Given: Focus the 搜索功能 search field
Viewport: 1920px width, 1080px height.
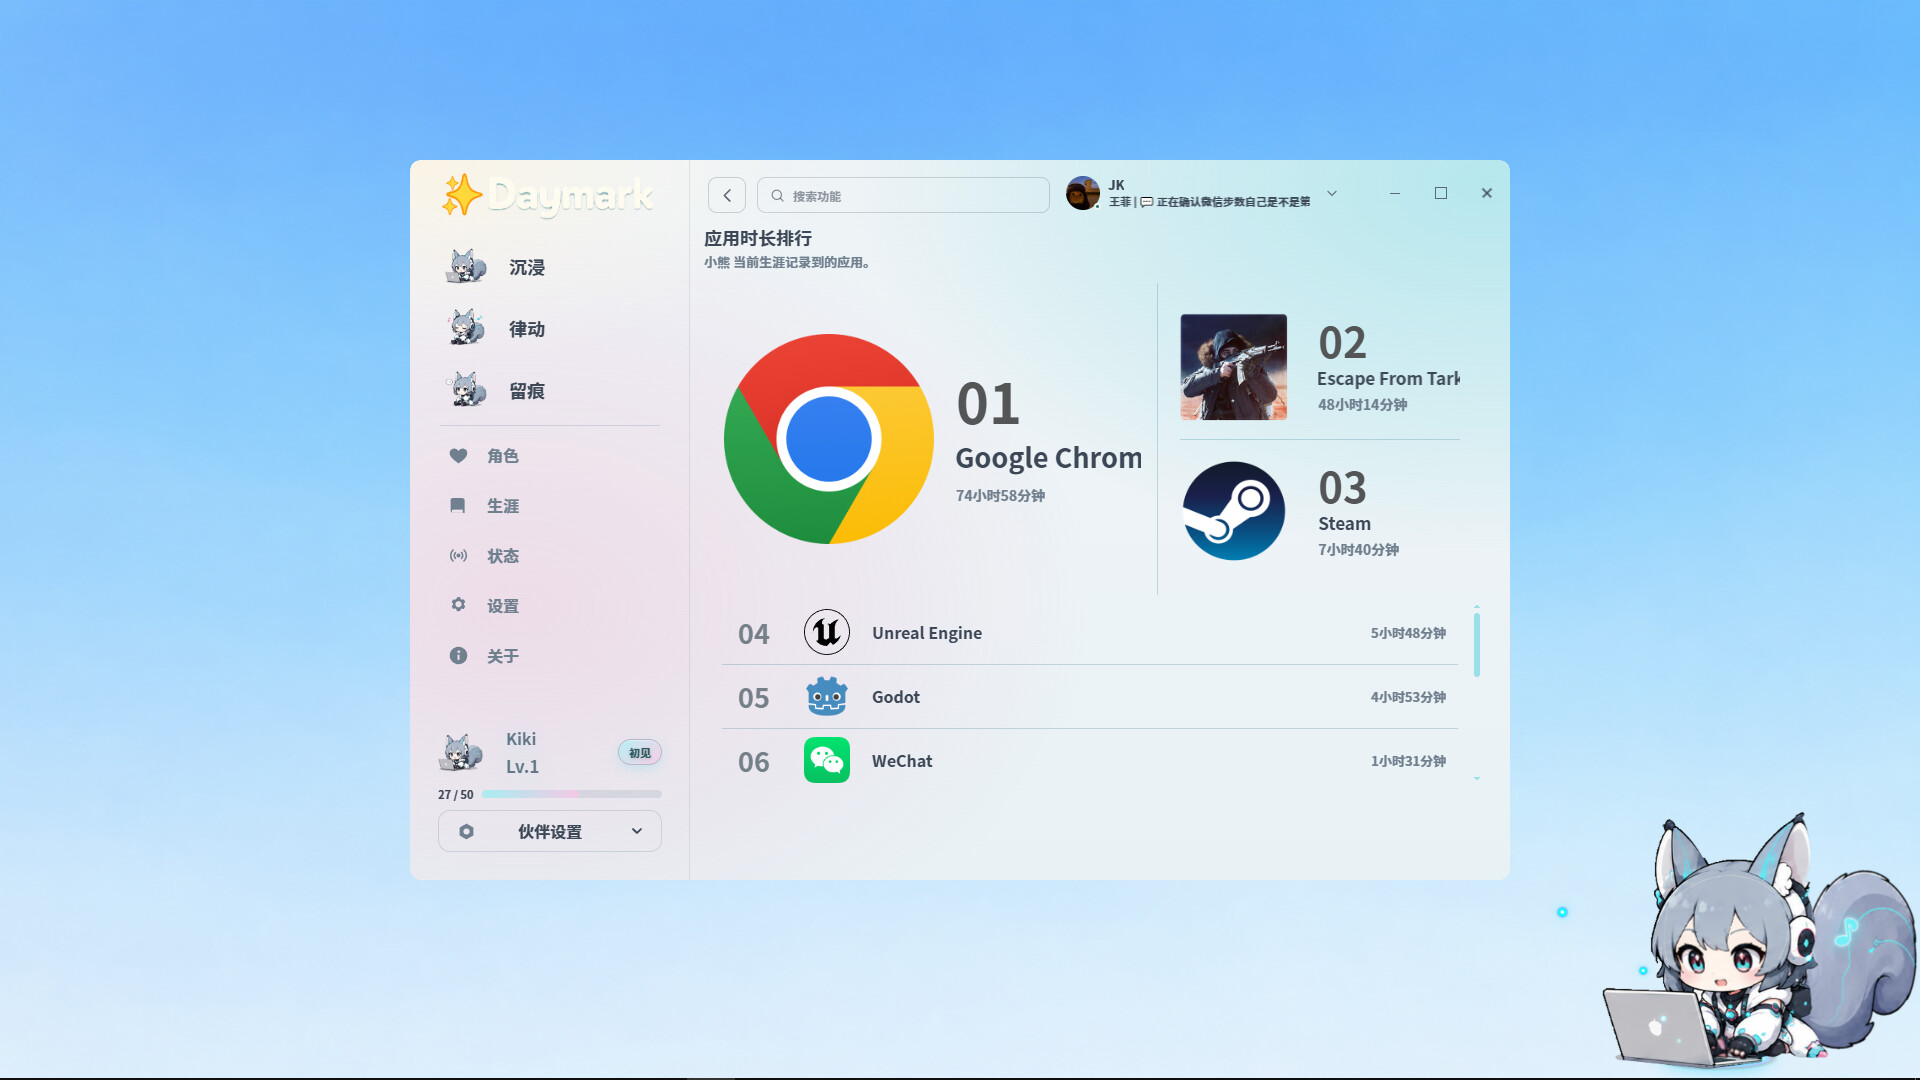Looking at the screenshot, I should click(904, 195).
